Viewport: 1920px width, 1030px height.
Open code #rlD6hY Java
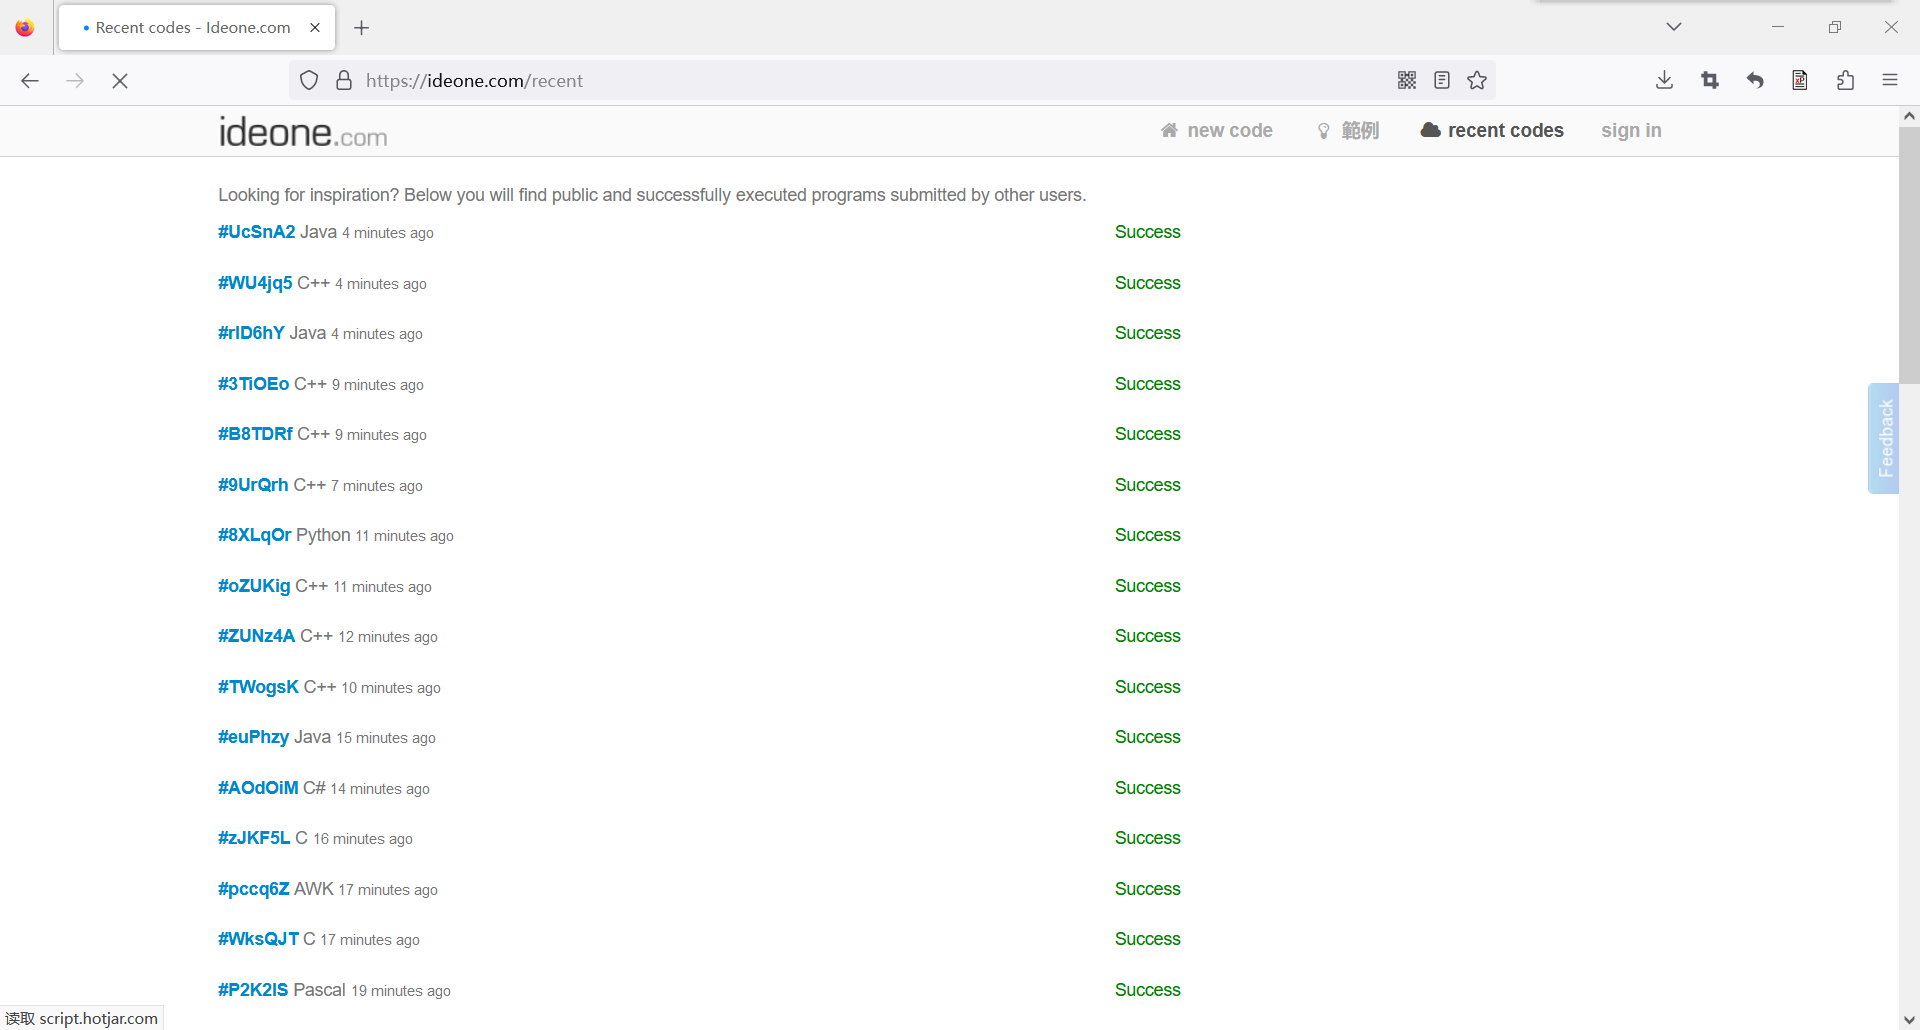pyautogui.click(x=251, y=333)
